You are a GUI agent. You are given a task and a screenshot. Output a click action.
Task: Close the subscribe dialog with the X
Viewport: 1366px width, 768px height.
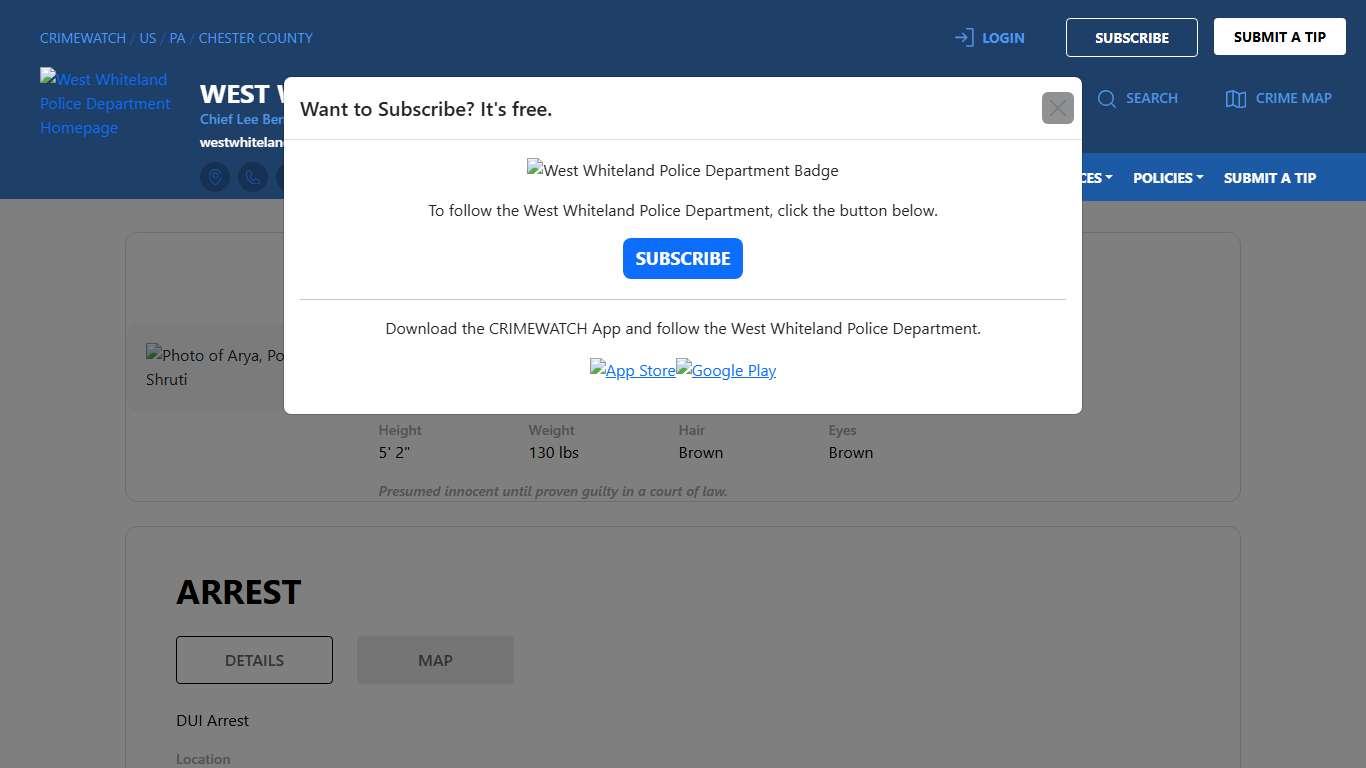pyautogui.click(x=1057, y=108)
